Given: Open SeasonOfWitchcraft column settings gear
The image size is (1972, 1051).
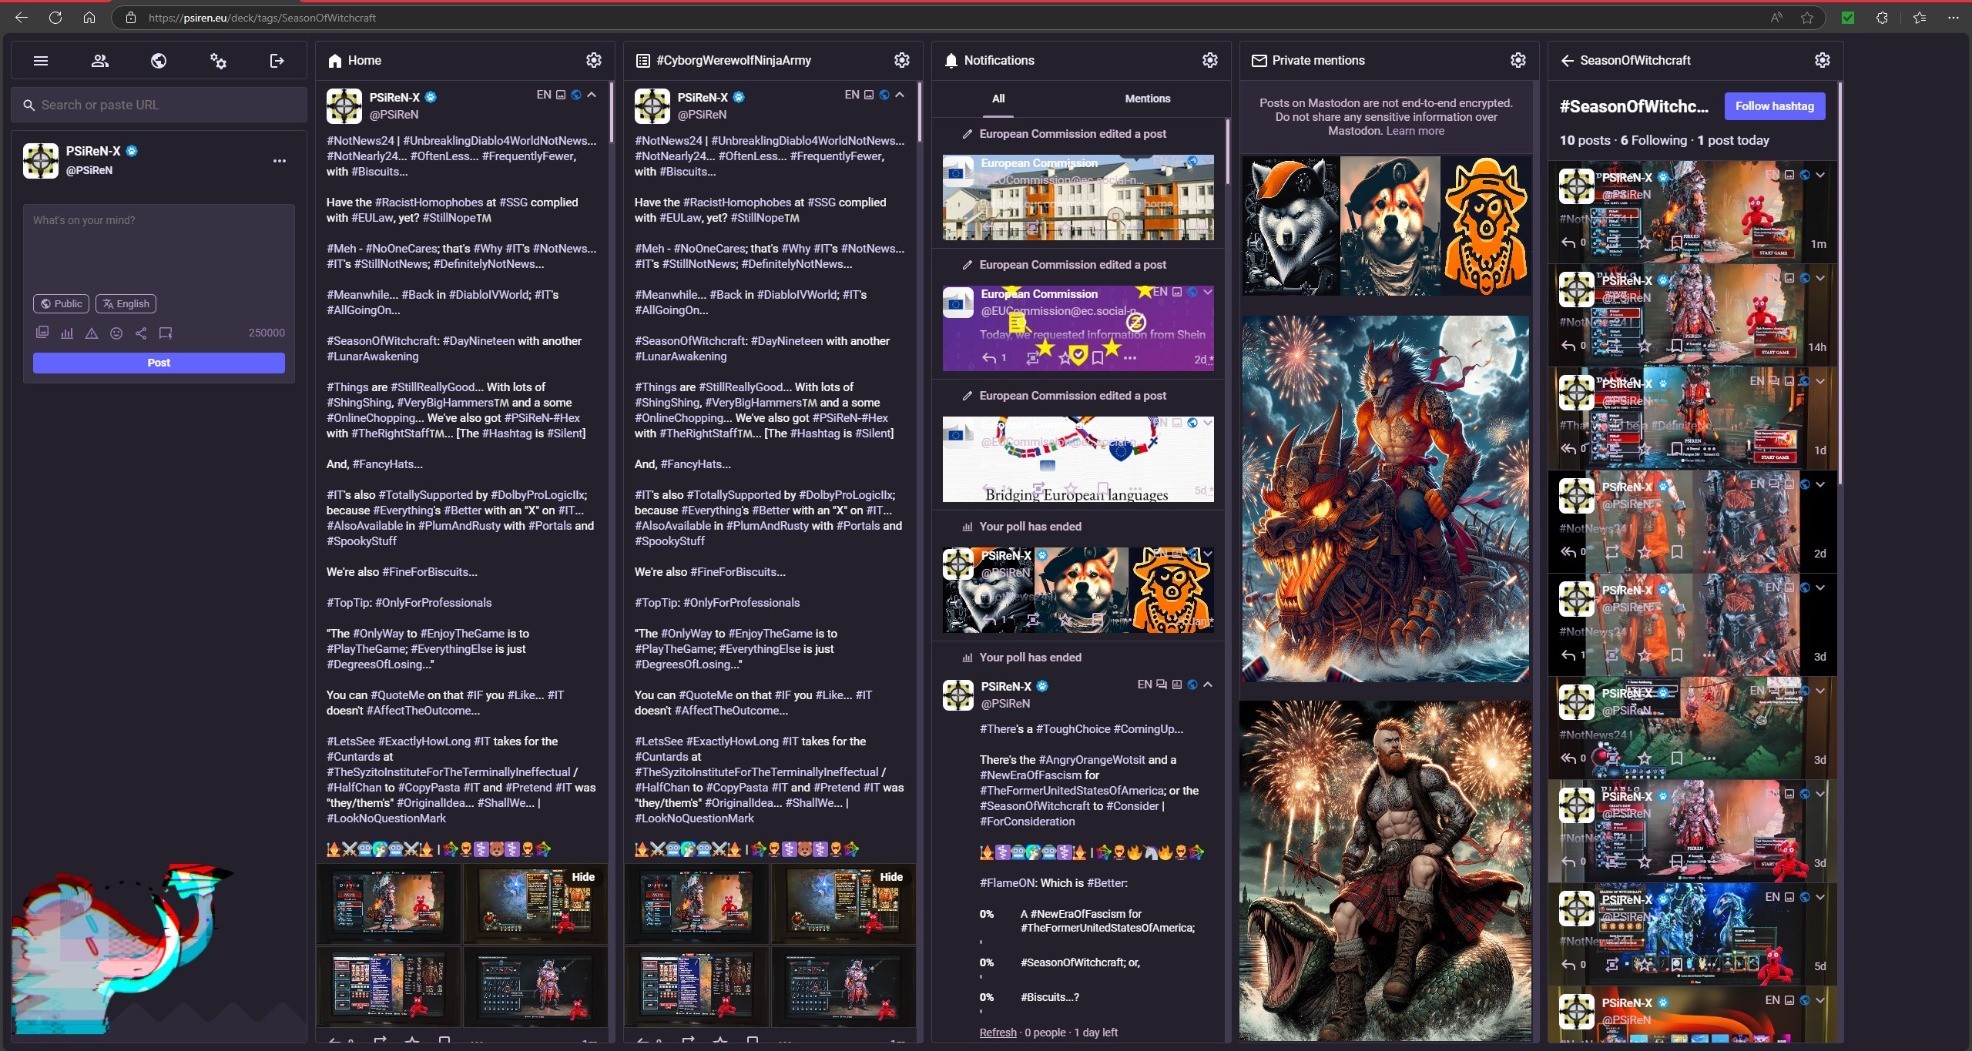Looking at the screenshot, I should point(1823,60).
